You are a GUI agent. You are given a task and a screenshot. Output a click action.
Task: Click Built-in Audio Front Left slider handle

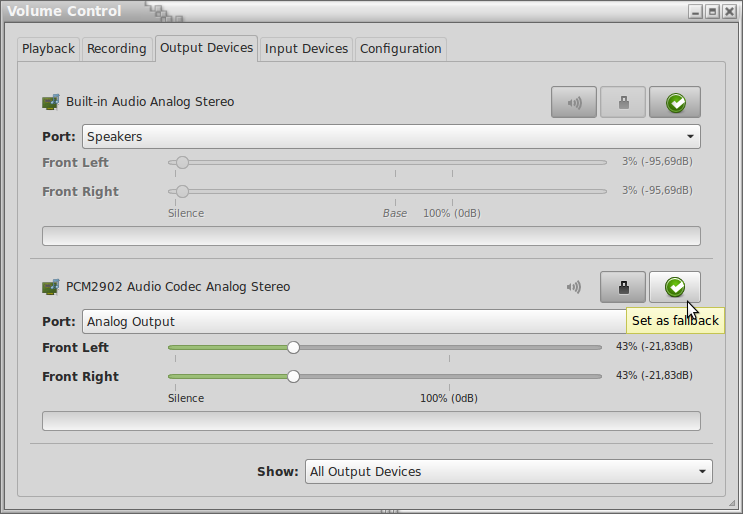pyautogui.click(x=182, y=162)
